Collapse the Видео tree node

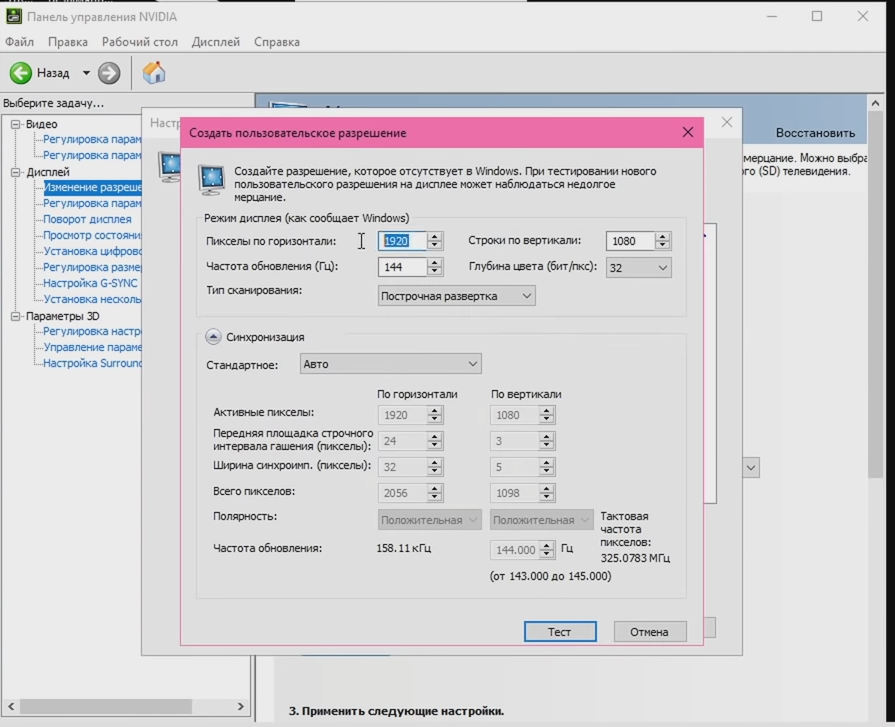pos(16,124)
